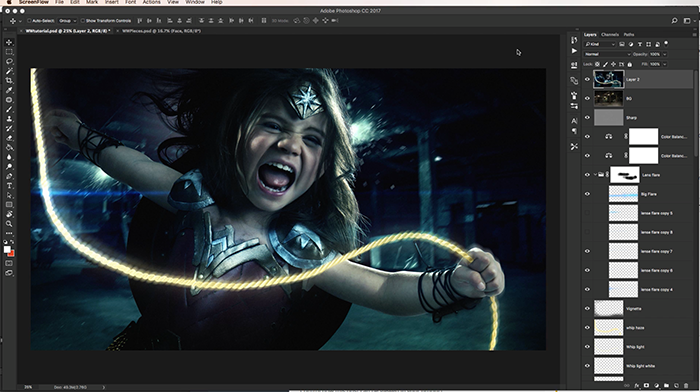Enable the Show Transform Controls checkbox
The image size is (700, 392).
pyautogui.click(x=83, y=21)
